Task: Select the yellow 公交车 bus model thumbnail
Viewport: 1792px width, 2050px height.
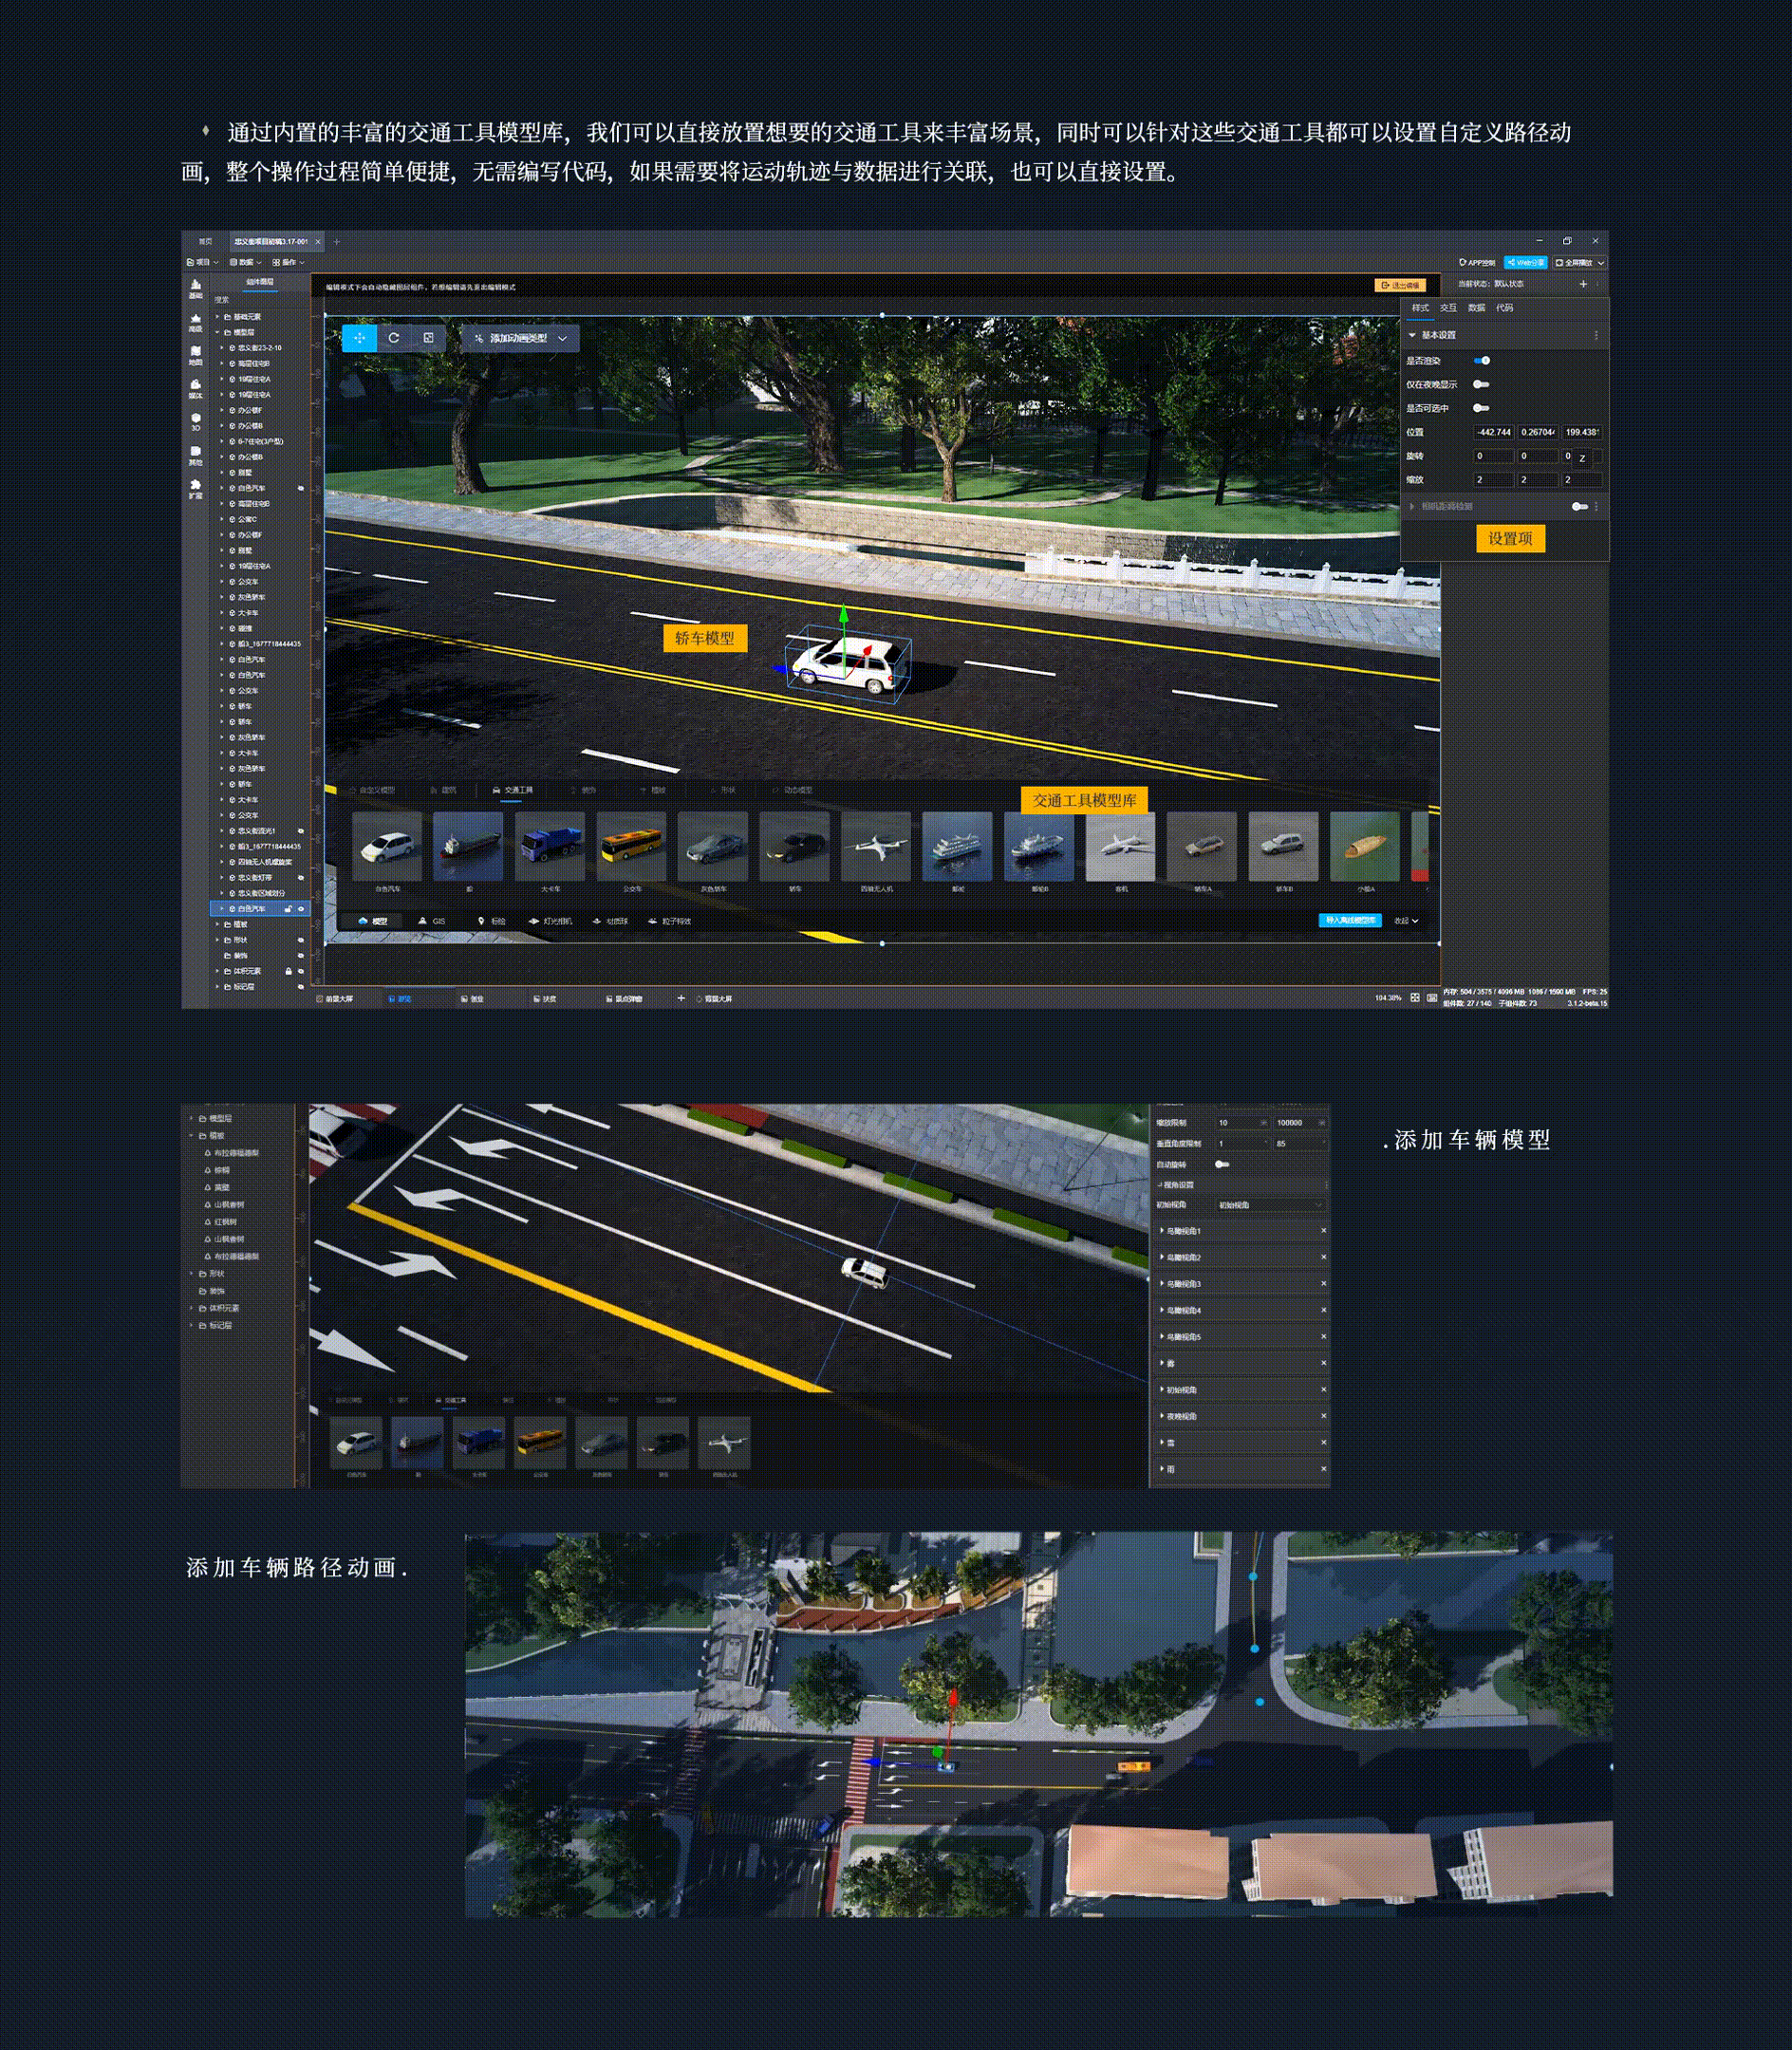Action: click(631, 846)
